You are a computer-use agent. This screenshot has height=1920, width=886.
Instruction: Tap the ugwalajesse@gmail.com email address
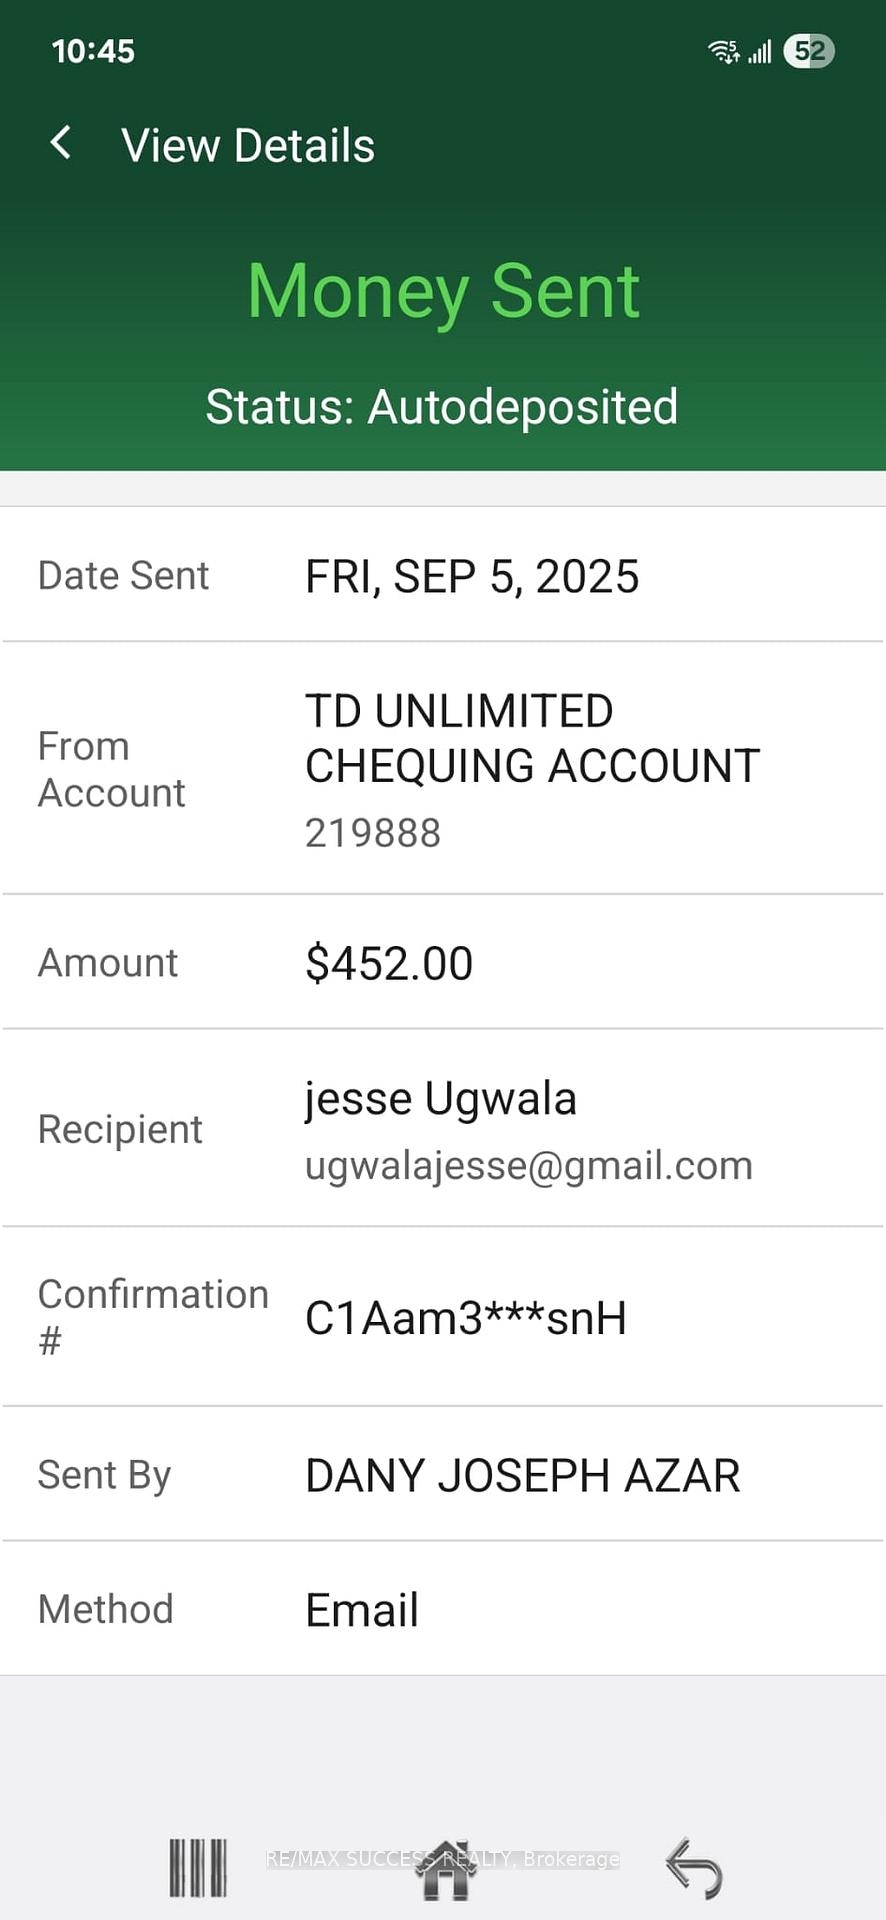[528, 1165]
